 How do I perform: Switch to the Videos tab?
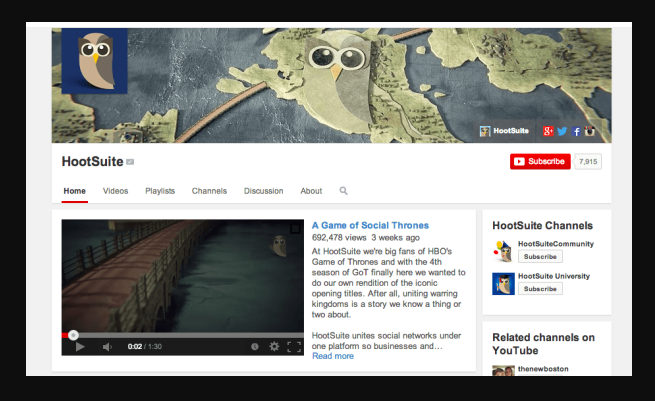point(115,191)
